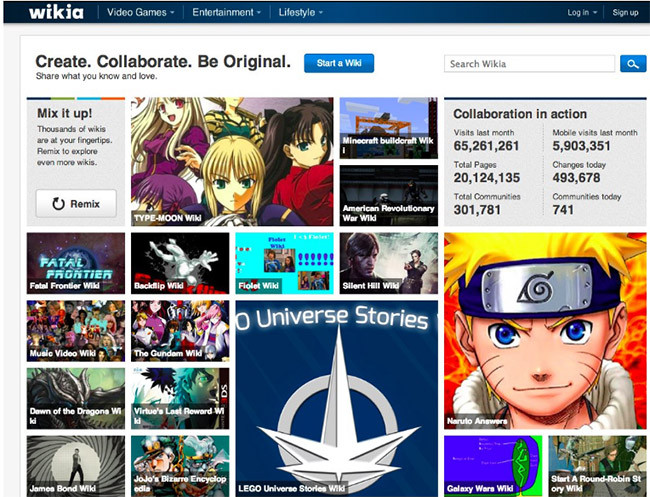Open the Log in menu
The height and width of the screenshot is (497, 650).
(x=582, y=13)
